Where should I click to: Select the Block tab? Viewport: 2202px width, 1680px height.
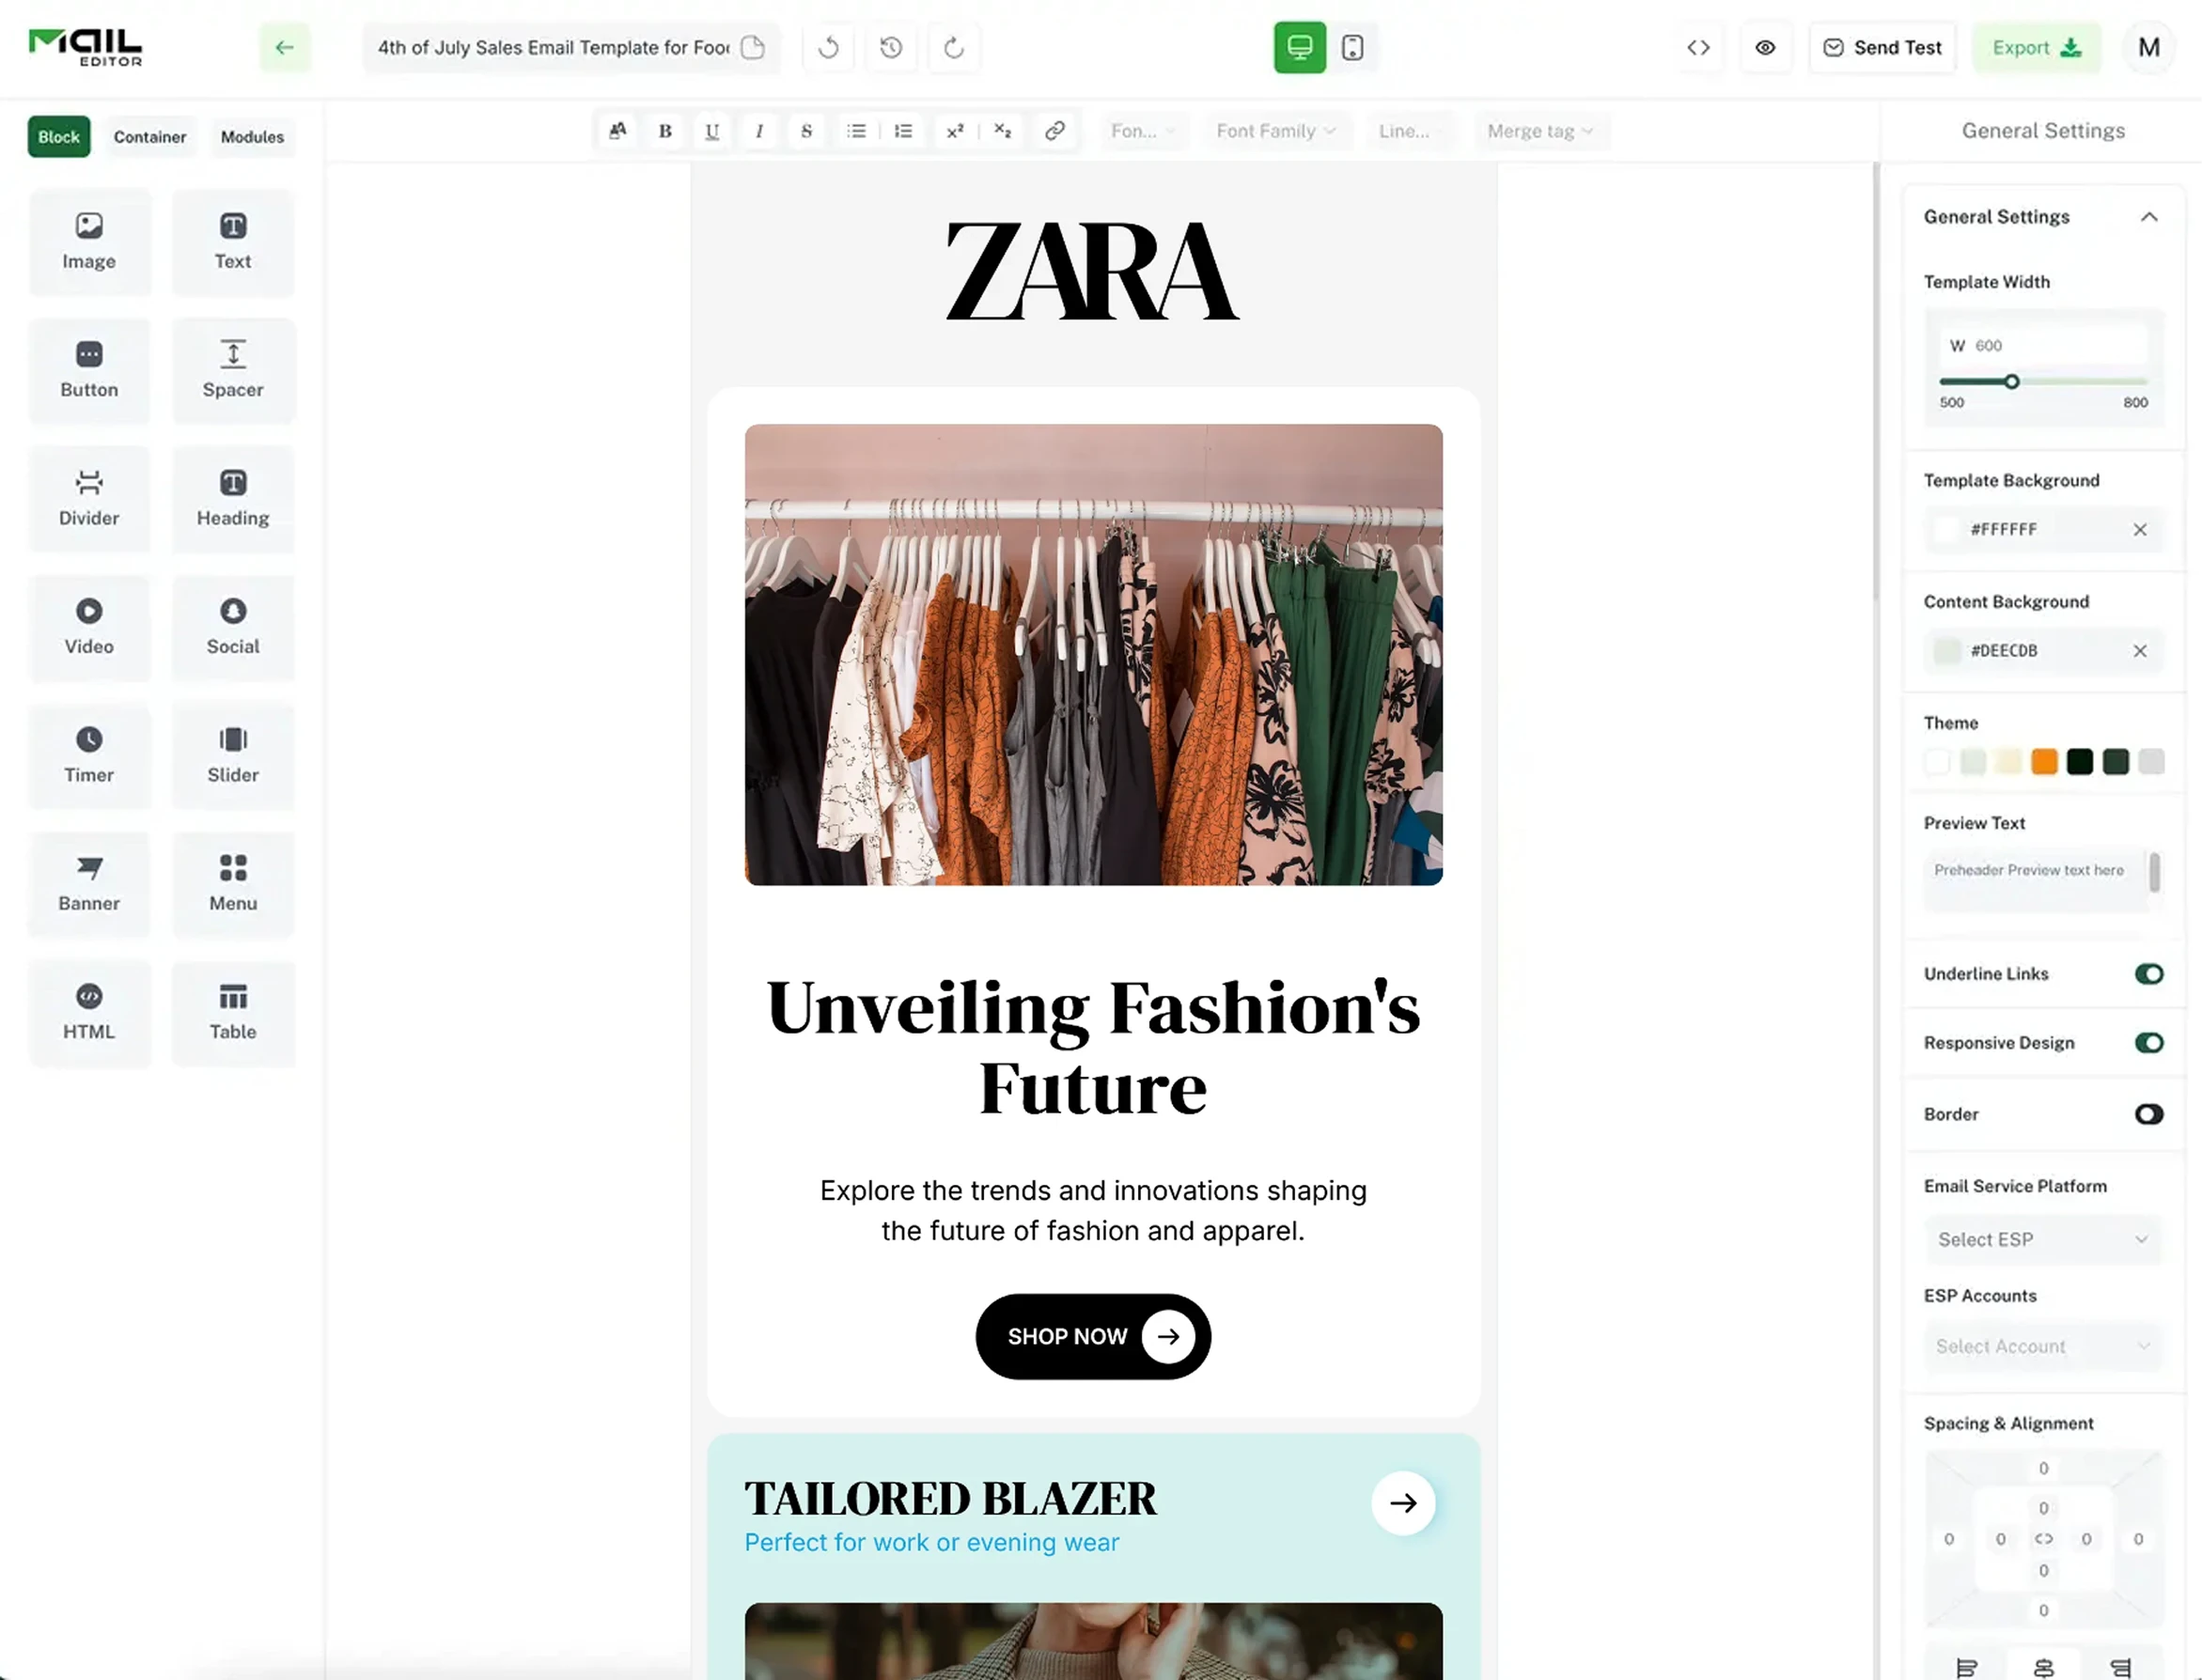tap(59, 137)
